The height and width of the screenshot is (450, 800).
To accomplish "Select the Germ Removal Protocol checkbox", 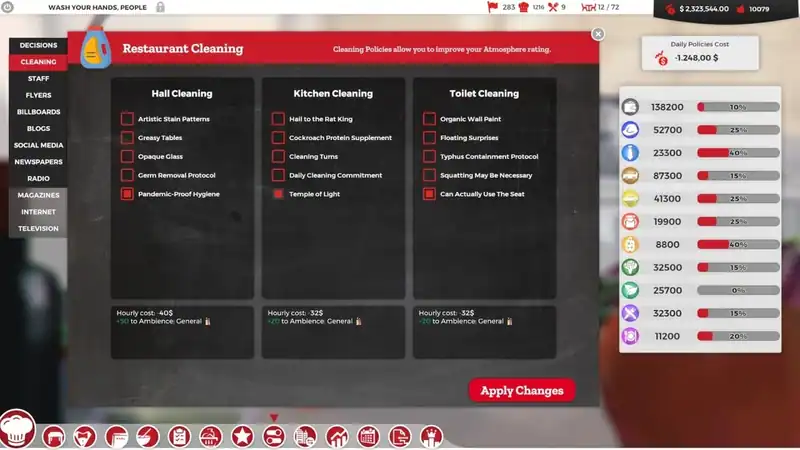I will pyautogui.click(x=127, y=176).
